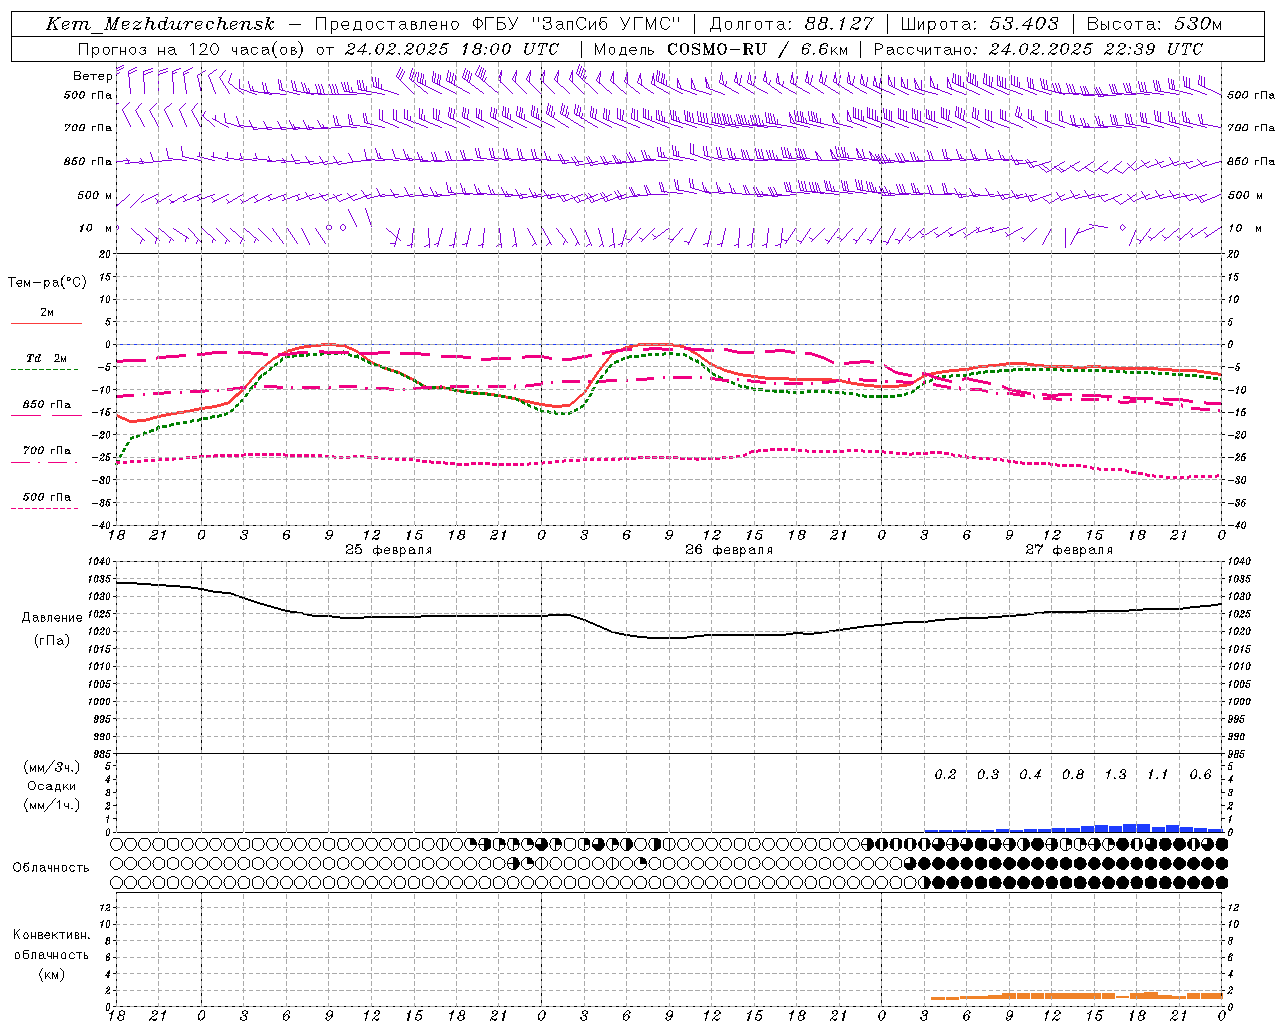1280x1024 pixels.
Task: Select the elevation text Высота: 530м
Action: click(x=1154, y=24)
